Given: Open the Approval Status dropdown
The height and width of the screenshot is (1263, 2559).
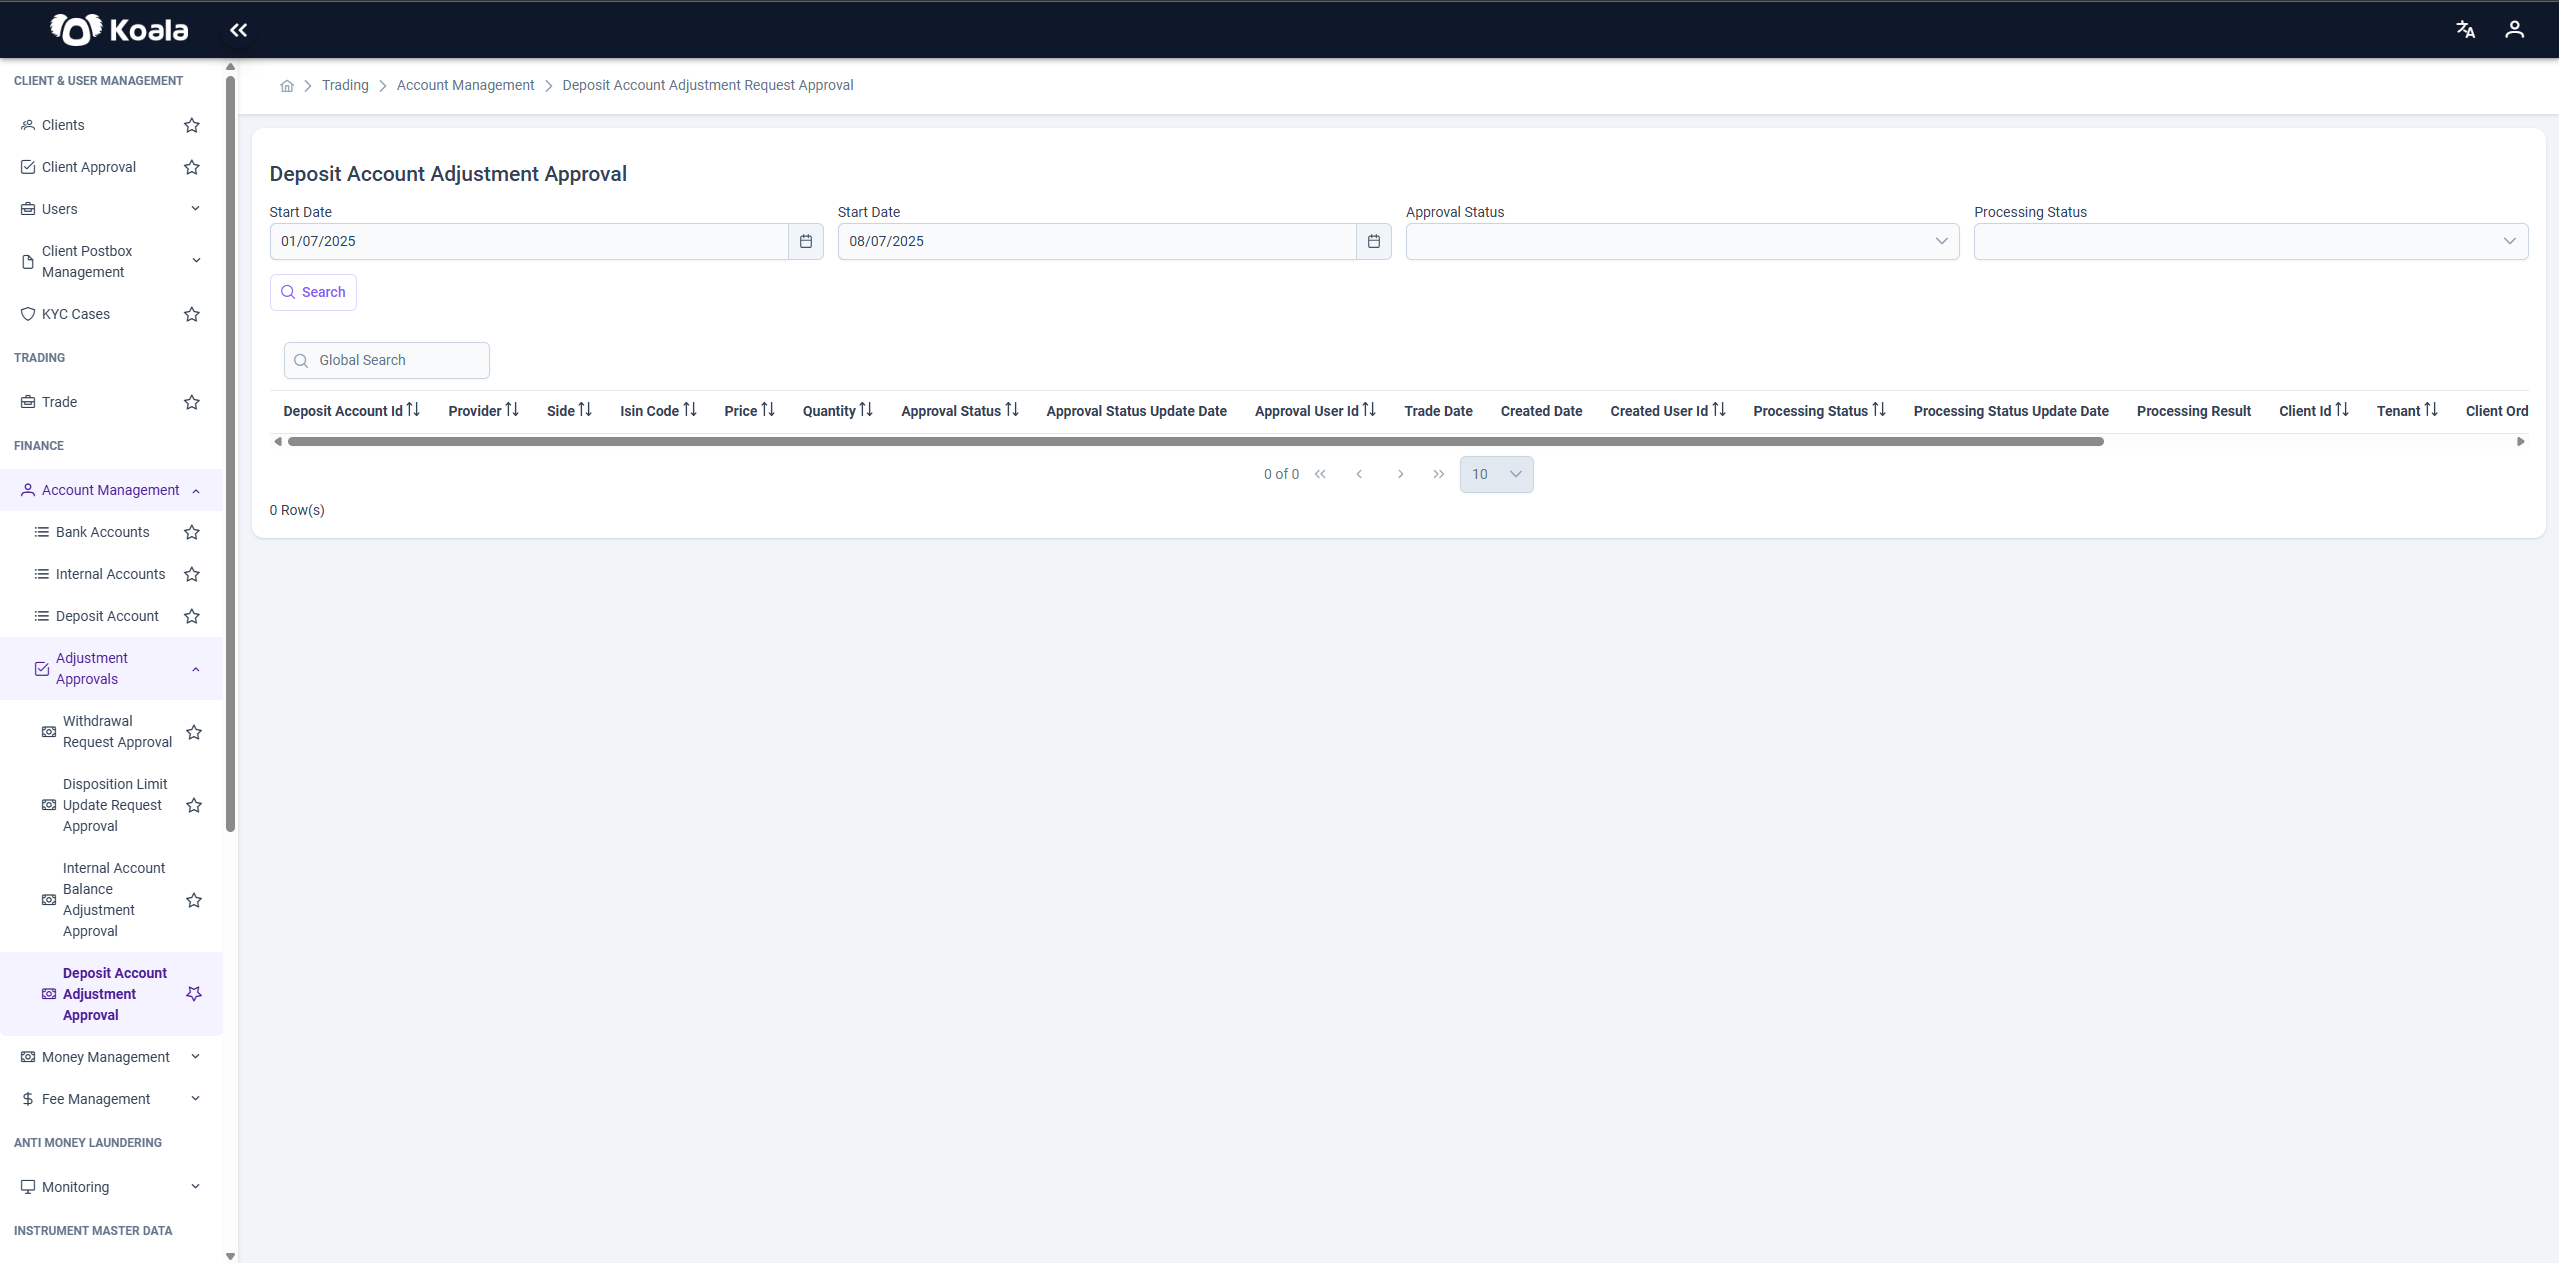Looking at the screenshot, I should point(1682,241).
